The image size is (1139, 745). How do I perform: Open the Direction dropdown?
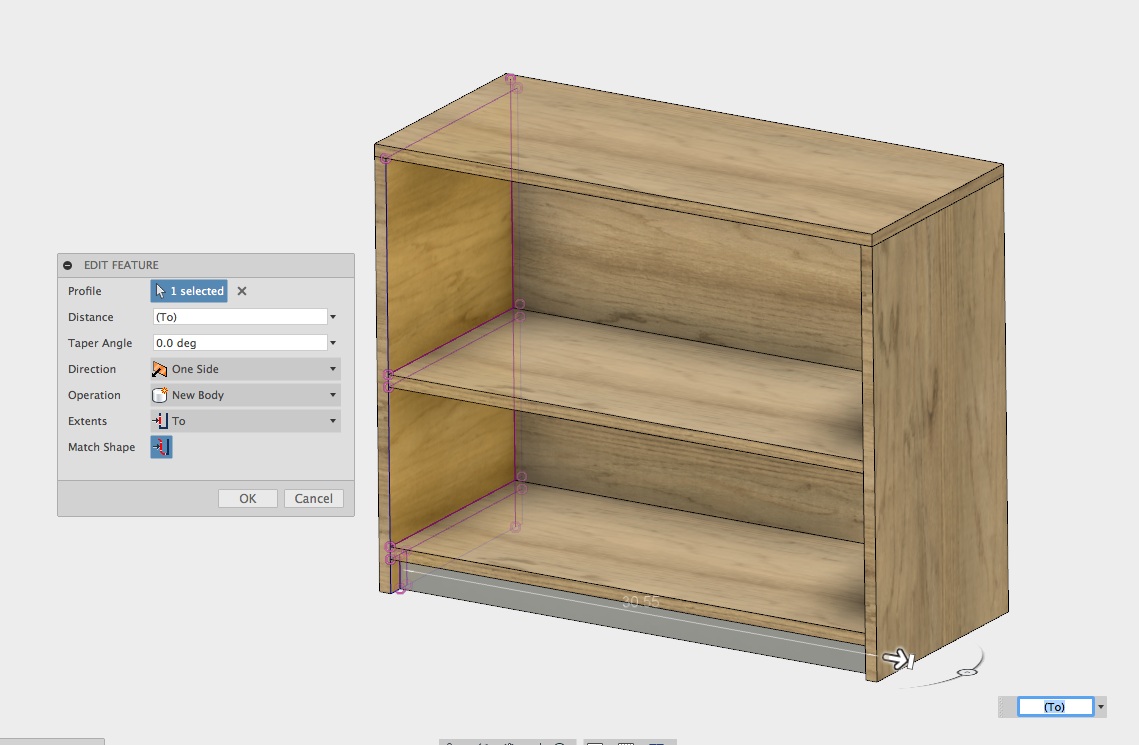click(x=332, y=369)
